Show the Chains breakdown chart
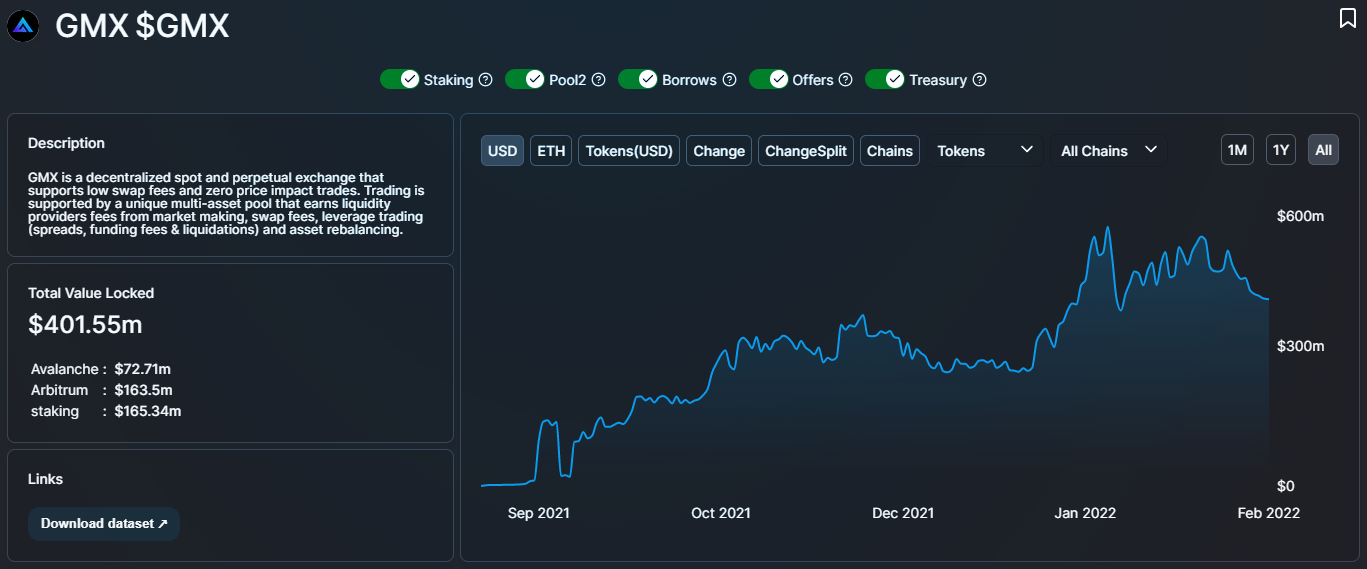Image resolution: width=1367 pixels, height=569 pixels. pos(890,151)
